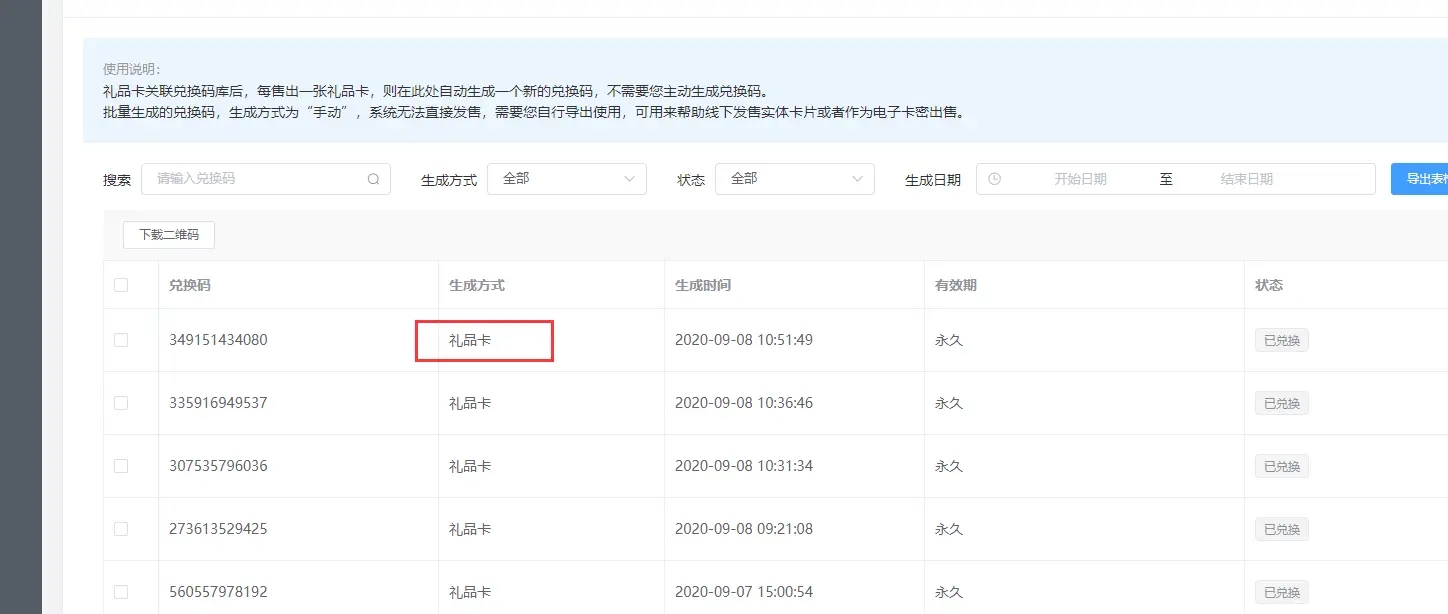Image resolution: width=1448 pixels, height=614 pixels.
Task: Click the 使用说明 heading text
Action: [131, 69]
